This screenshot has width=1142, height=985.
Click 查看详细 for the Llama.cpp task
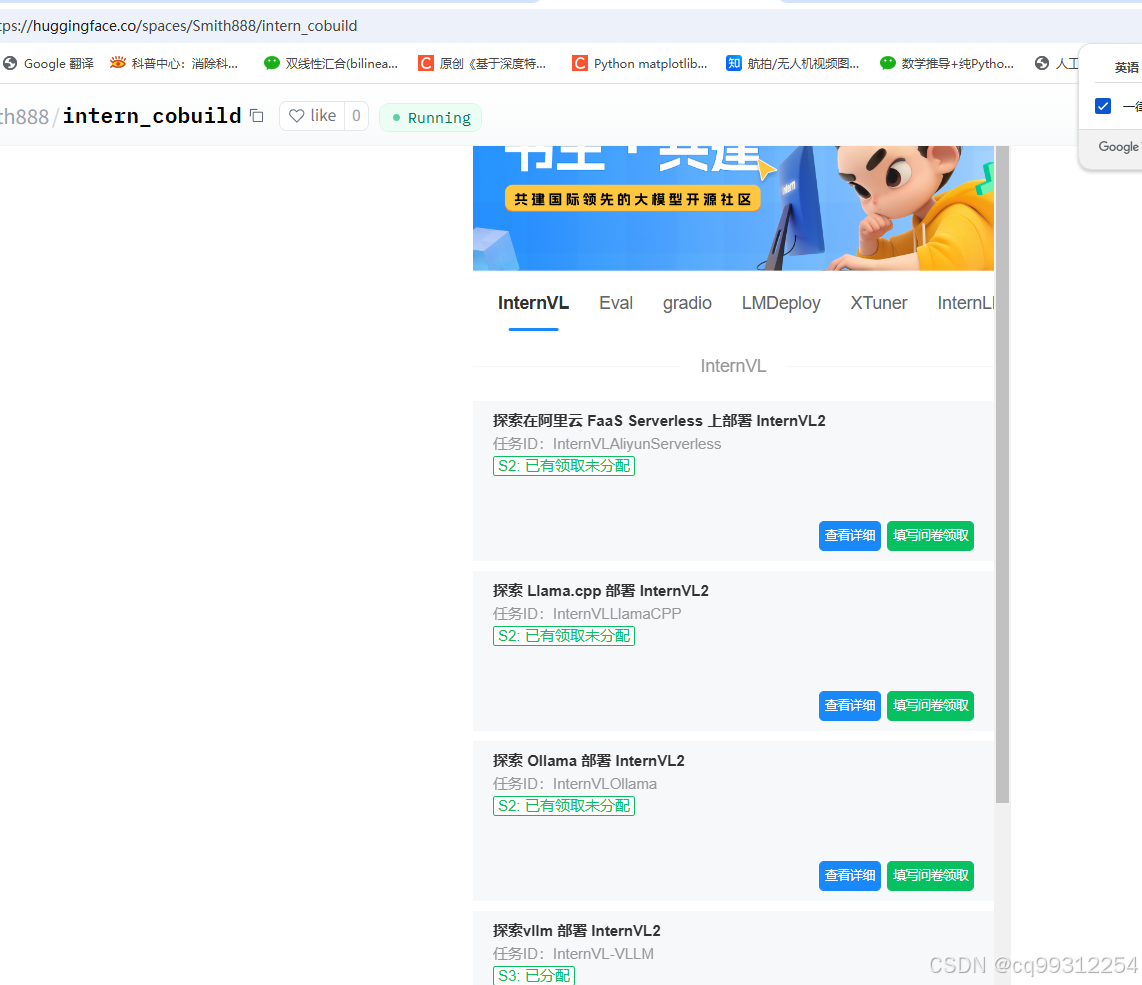point(850,705)
